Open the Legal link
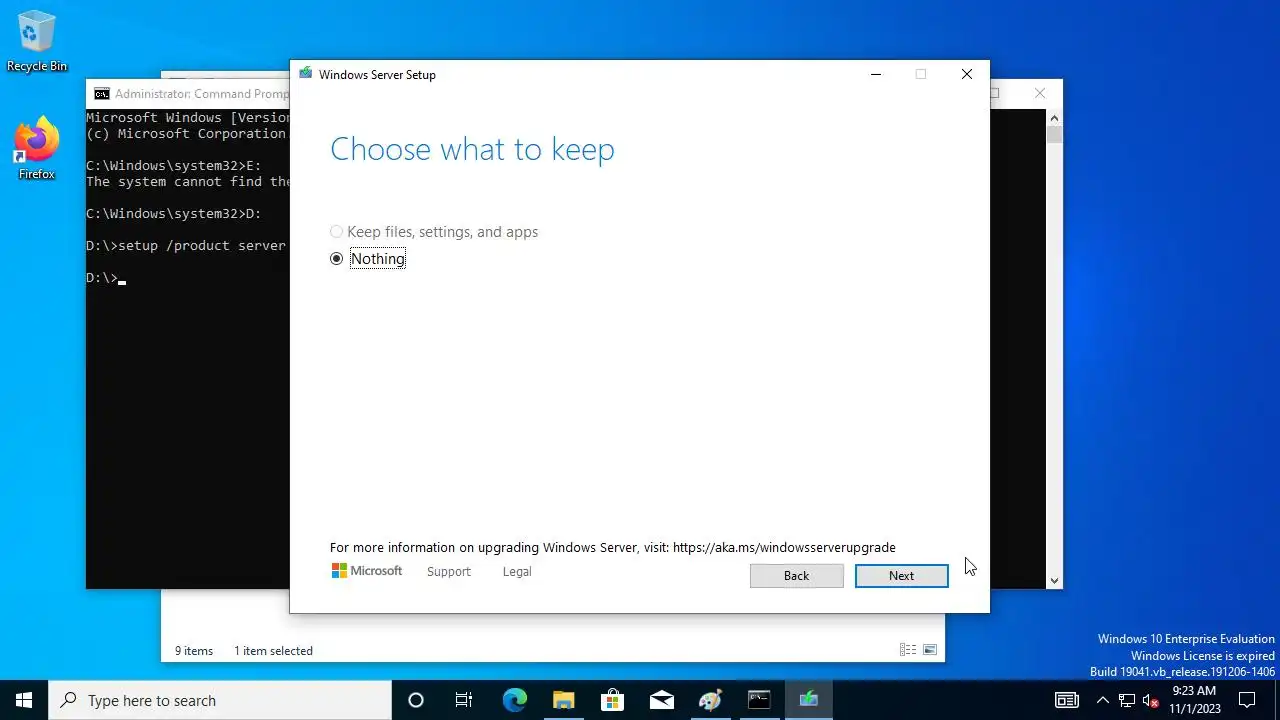 (x=517, y=572)
